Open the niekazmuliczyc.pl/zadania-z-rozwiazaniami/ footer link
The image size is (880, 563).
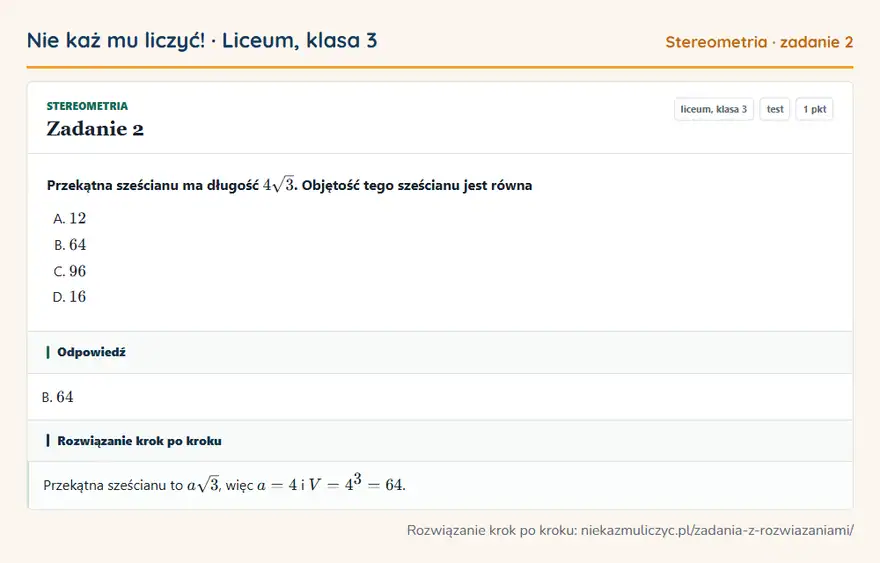717,530
